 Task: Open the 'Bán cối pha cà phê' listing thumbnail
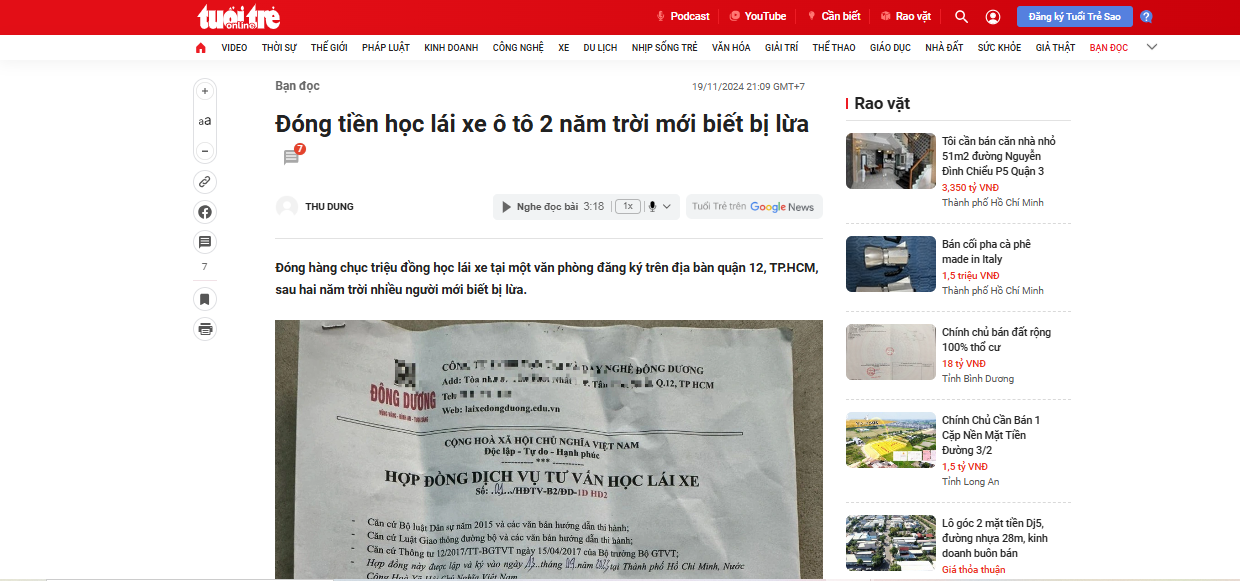(885, 264)
